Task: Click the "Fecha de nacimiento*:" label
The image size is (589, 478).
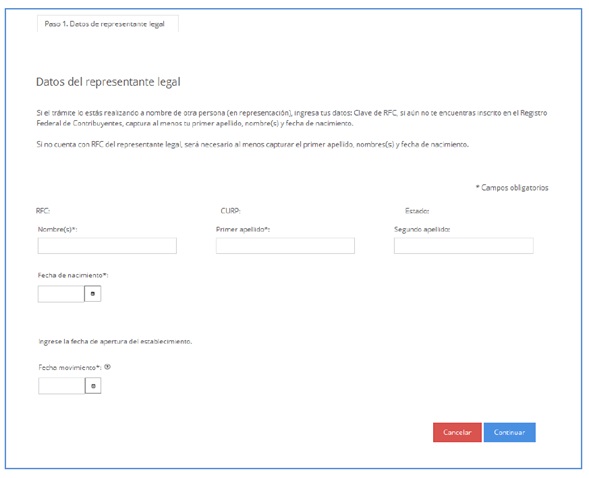Action: pyautogui.click(x=73, y=275)
